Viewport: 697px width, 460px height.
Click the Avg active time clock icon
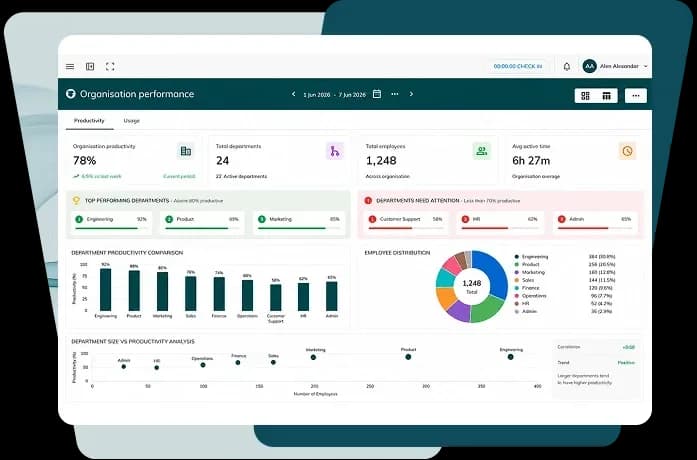[x=627, y=151]
